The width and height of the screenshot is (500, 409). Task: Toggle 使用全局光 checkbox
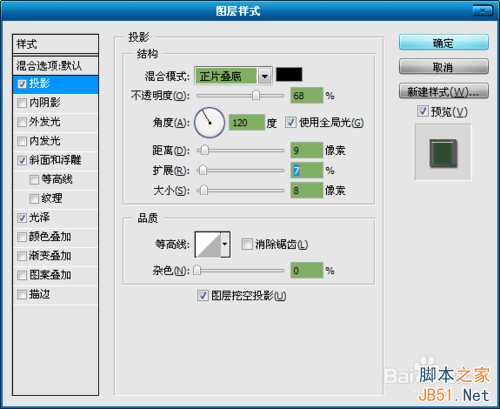[x=291, y=122]
